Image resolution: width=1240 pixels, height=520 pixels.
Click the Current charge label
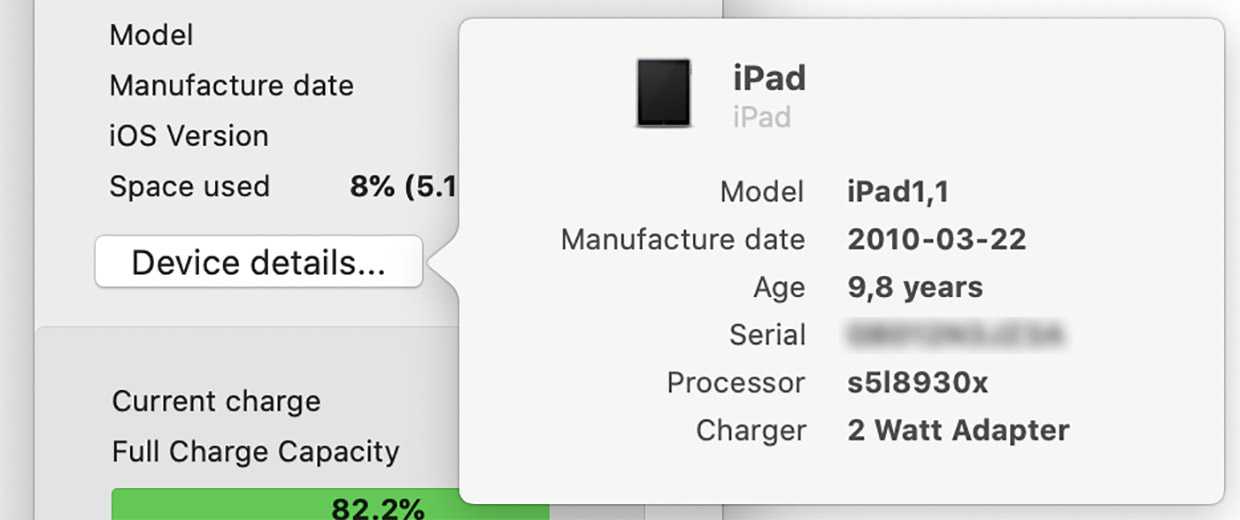(216, 402)
